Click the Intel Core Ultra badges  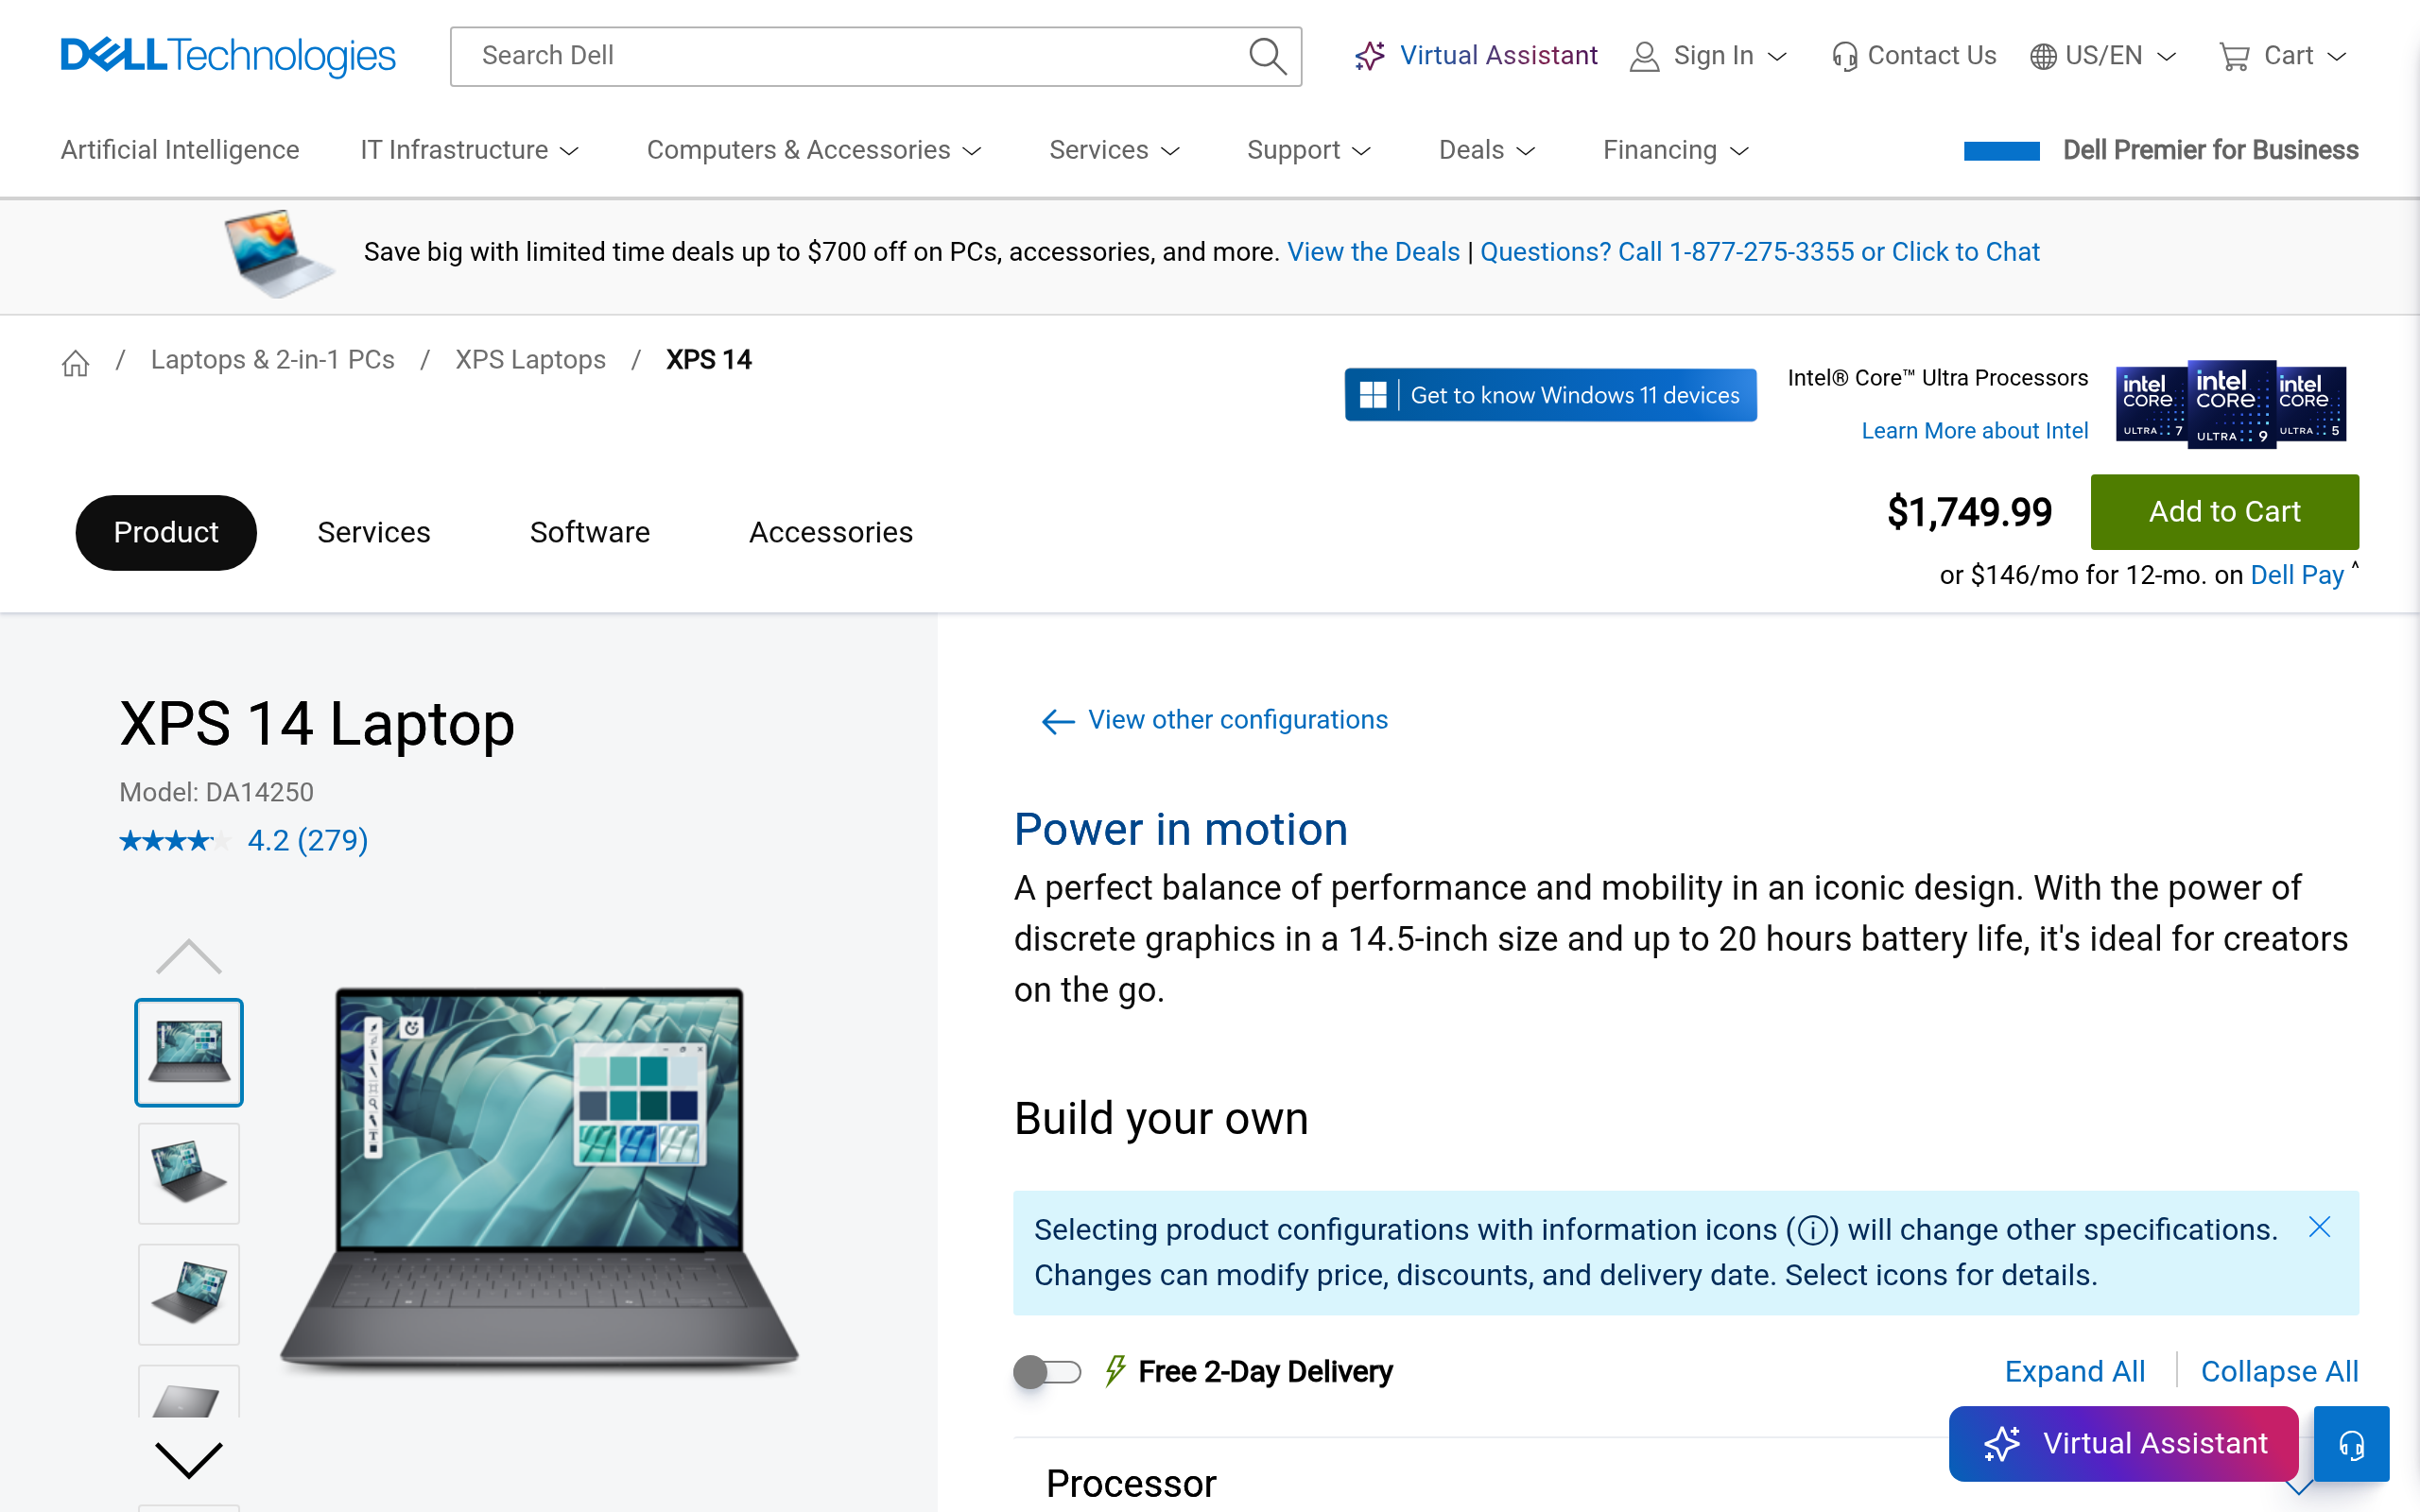(x=2231, y=404)
